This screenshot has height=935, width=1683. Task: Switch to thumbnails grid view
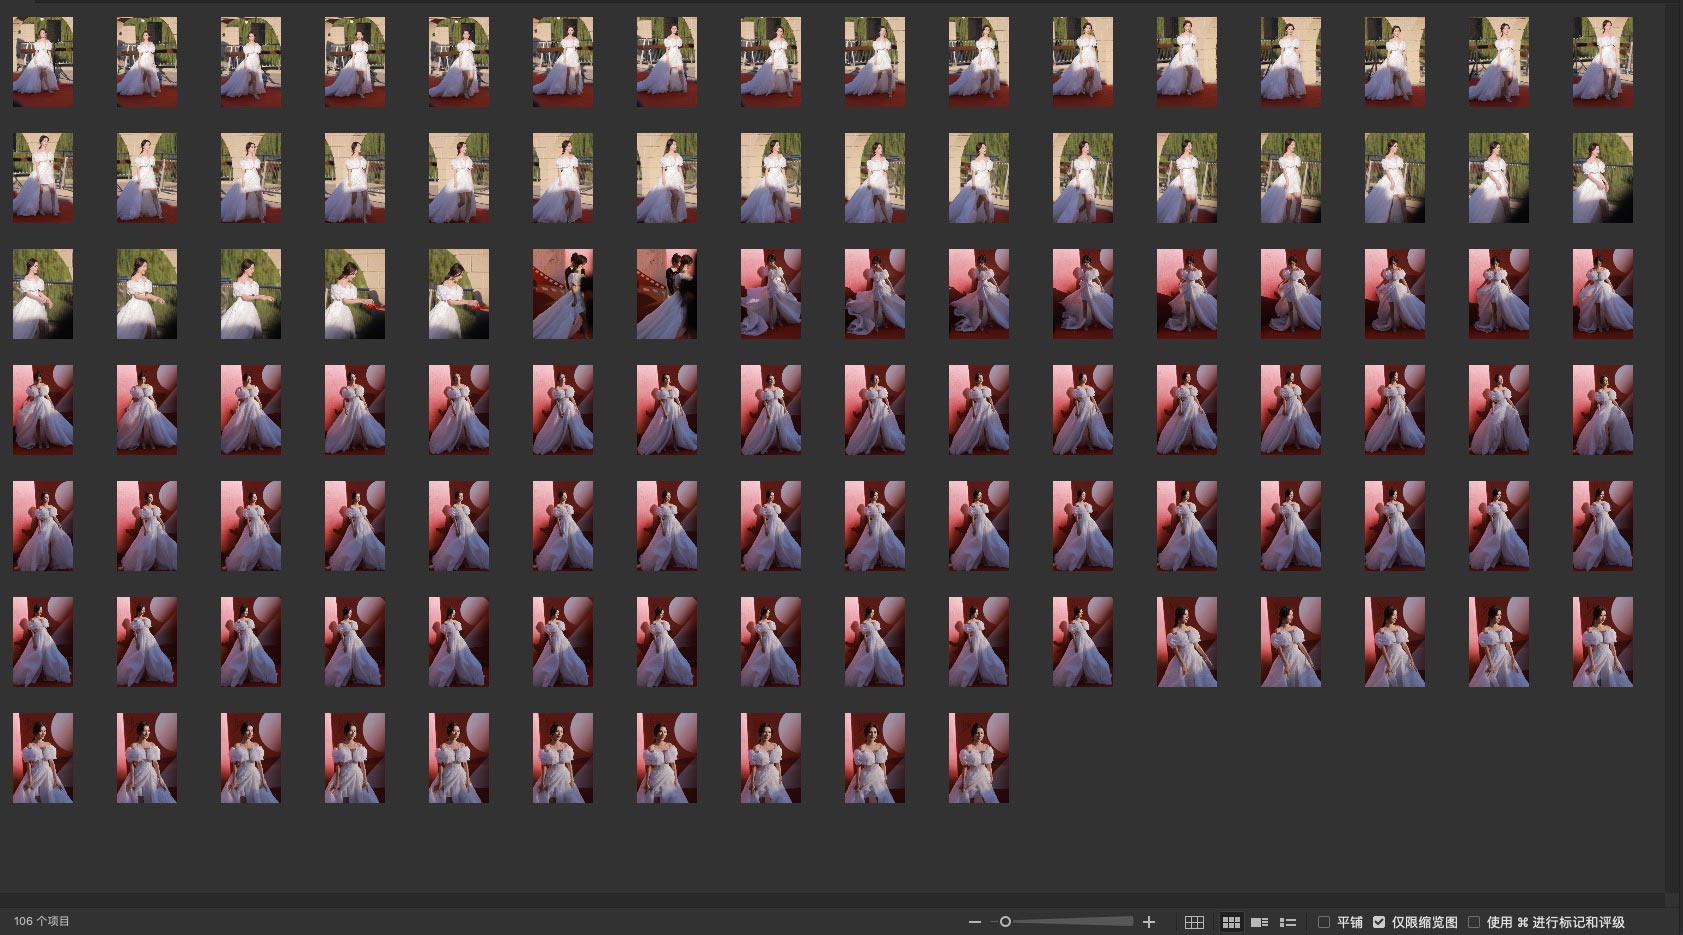pyautogui.click(x=1231, y=922)
